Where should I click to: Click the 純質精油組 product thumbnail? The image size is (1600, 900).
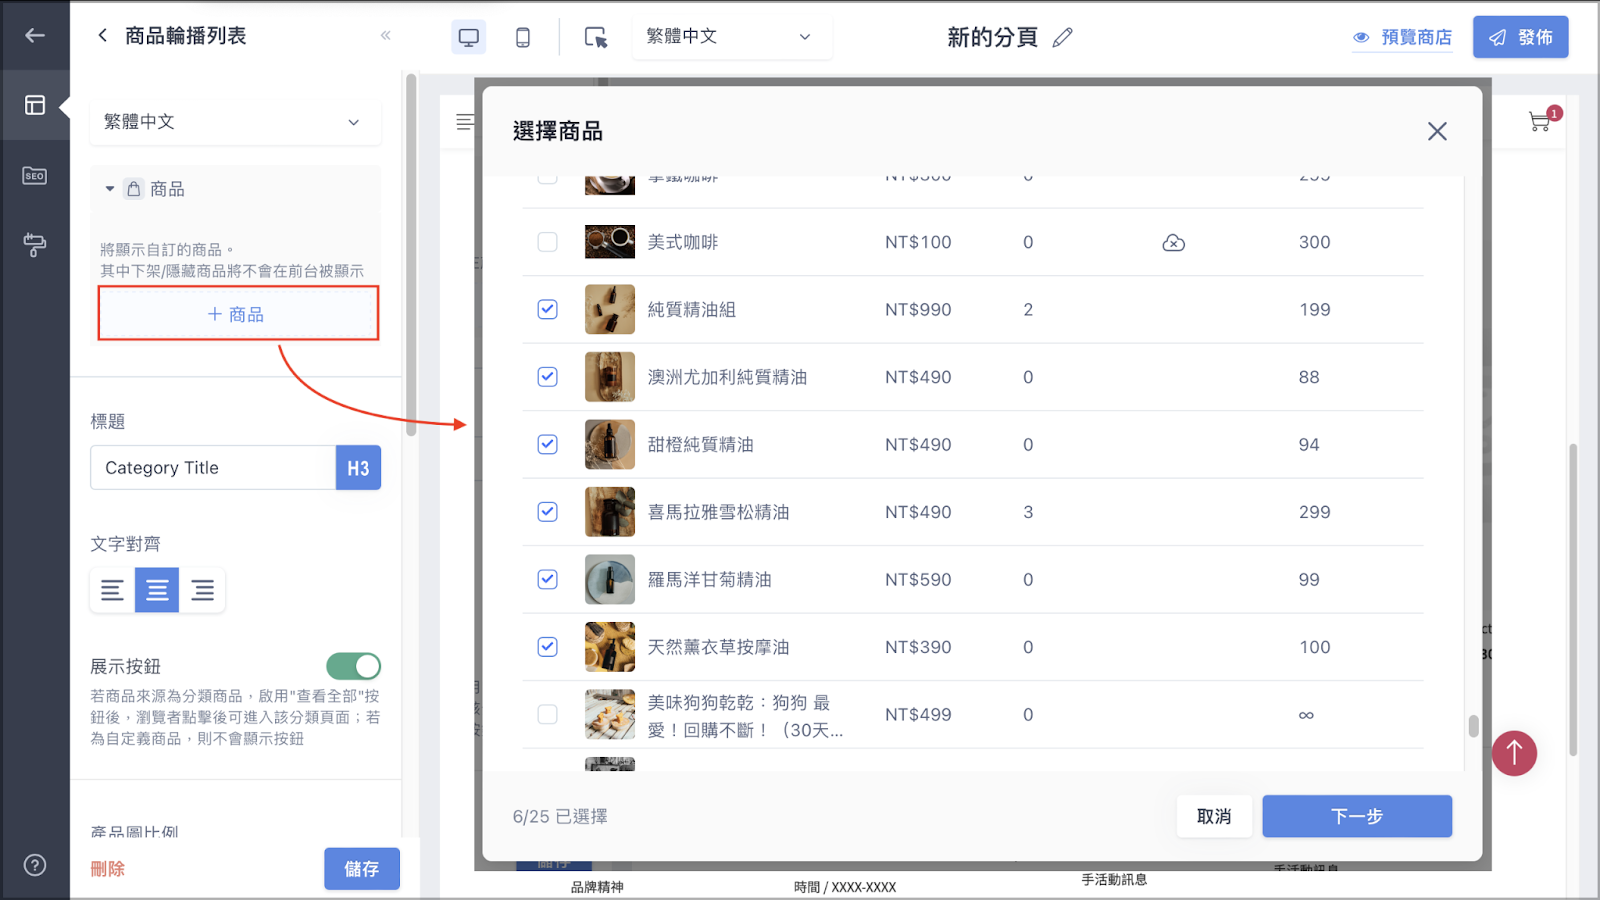click(x=610, y=309)
